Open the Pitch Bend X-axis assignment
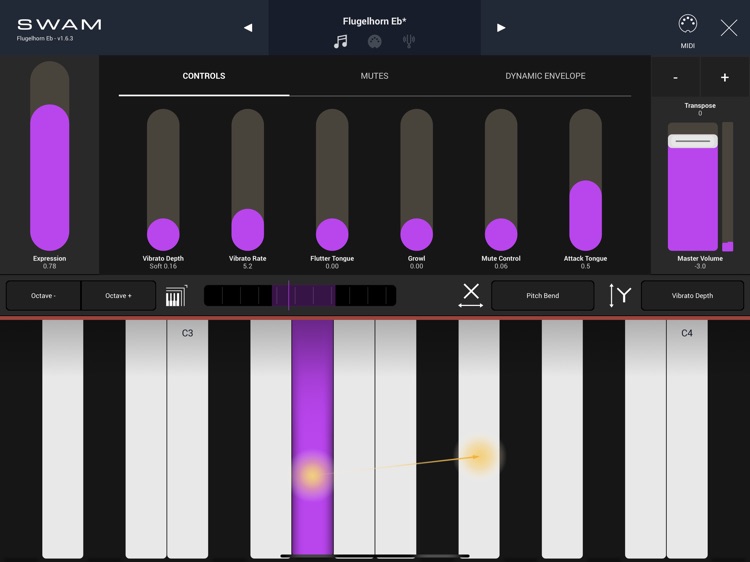 [x=542, y=296]
